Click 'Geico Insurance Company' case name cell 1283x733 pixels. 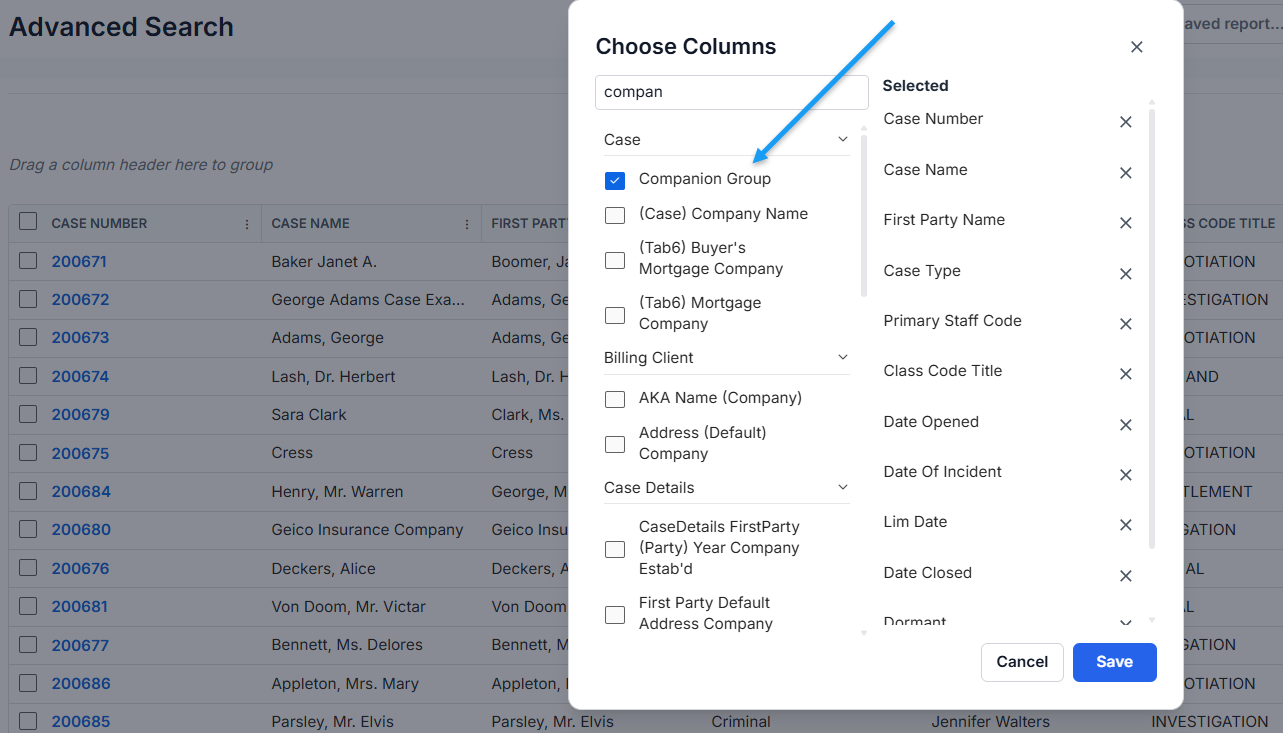(367, 530)
